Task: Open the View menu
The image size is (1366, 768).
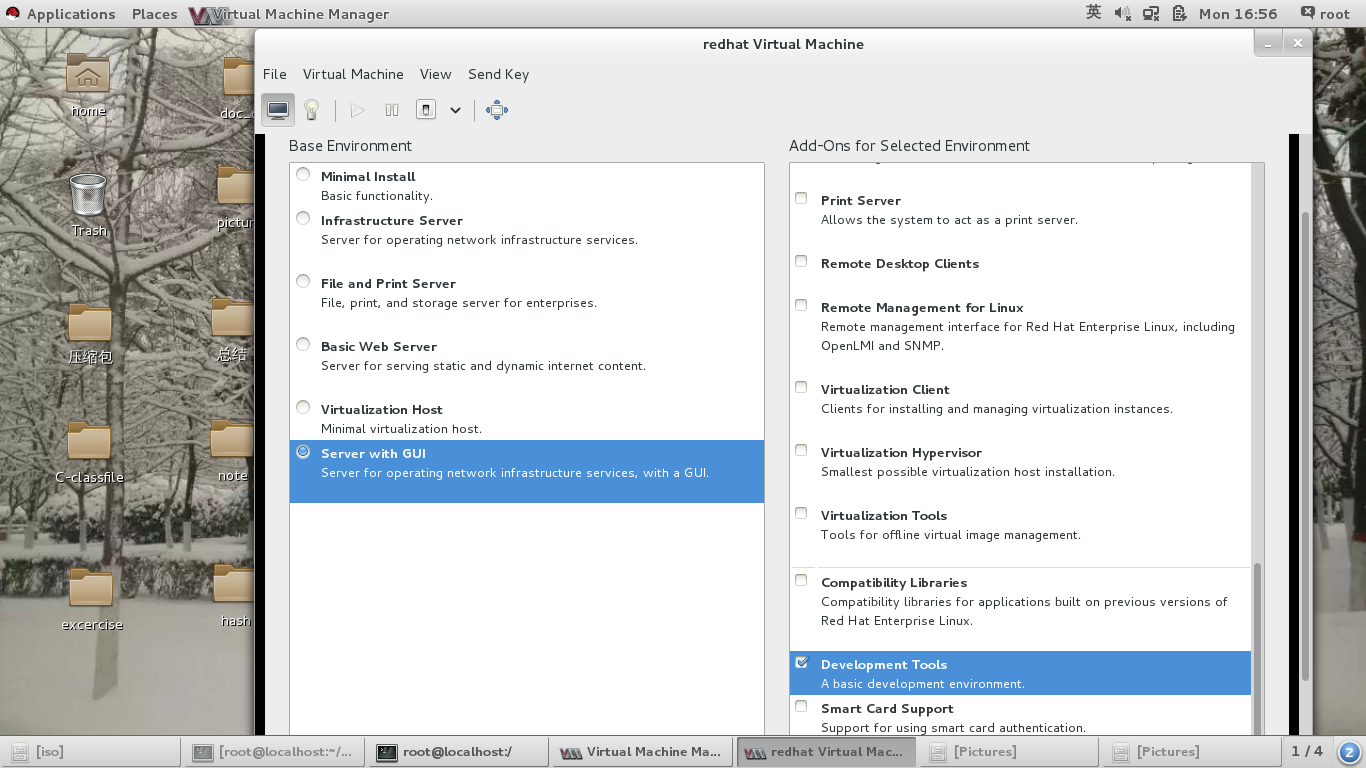Action: (x=435, y=74)
